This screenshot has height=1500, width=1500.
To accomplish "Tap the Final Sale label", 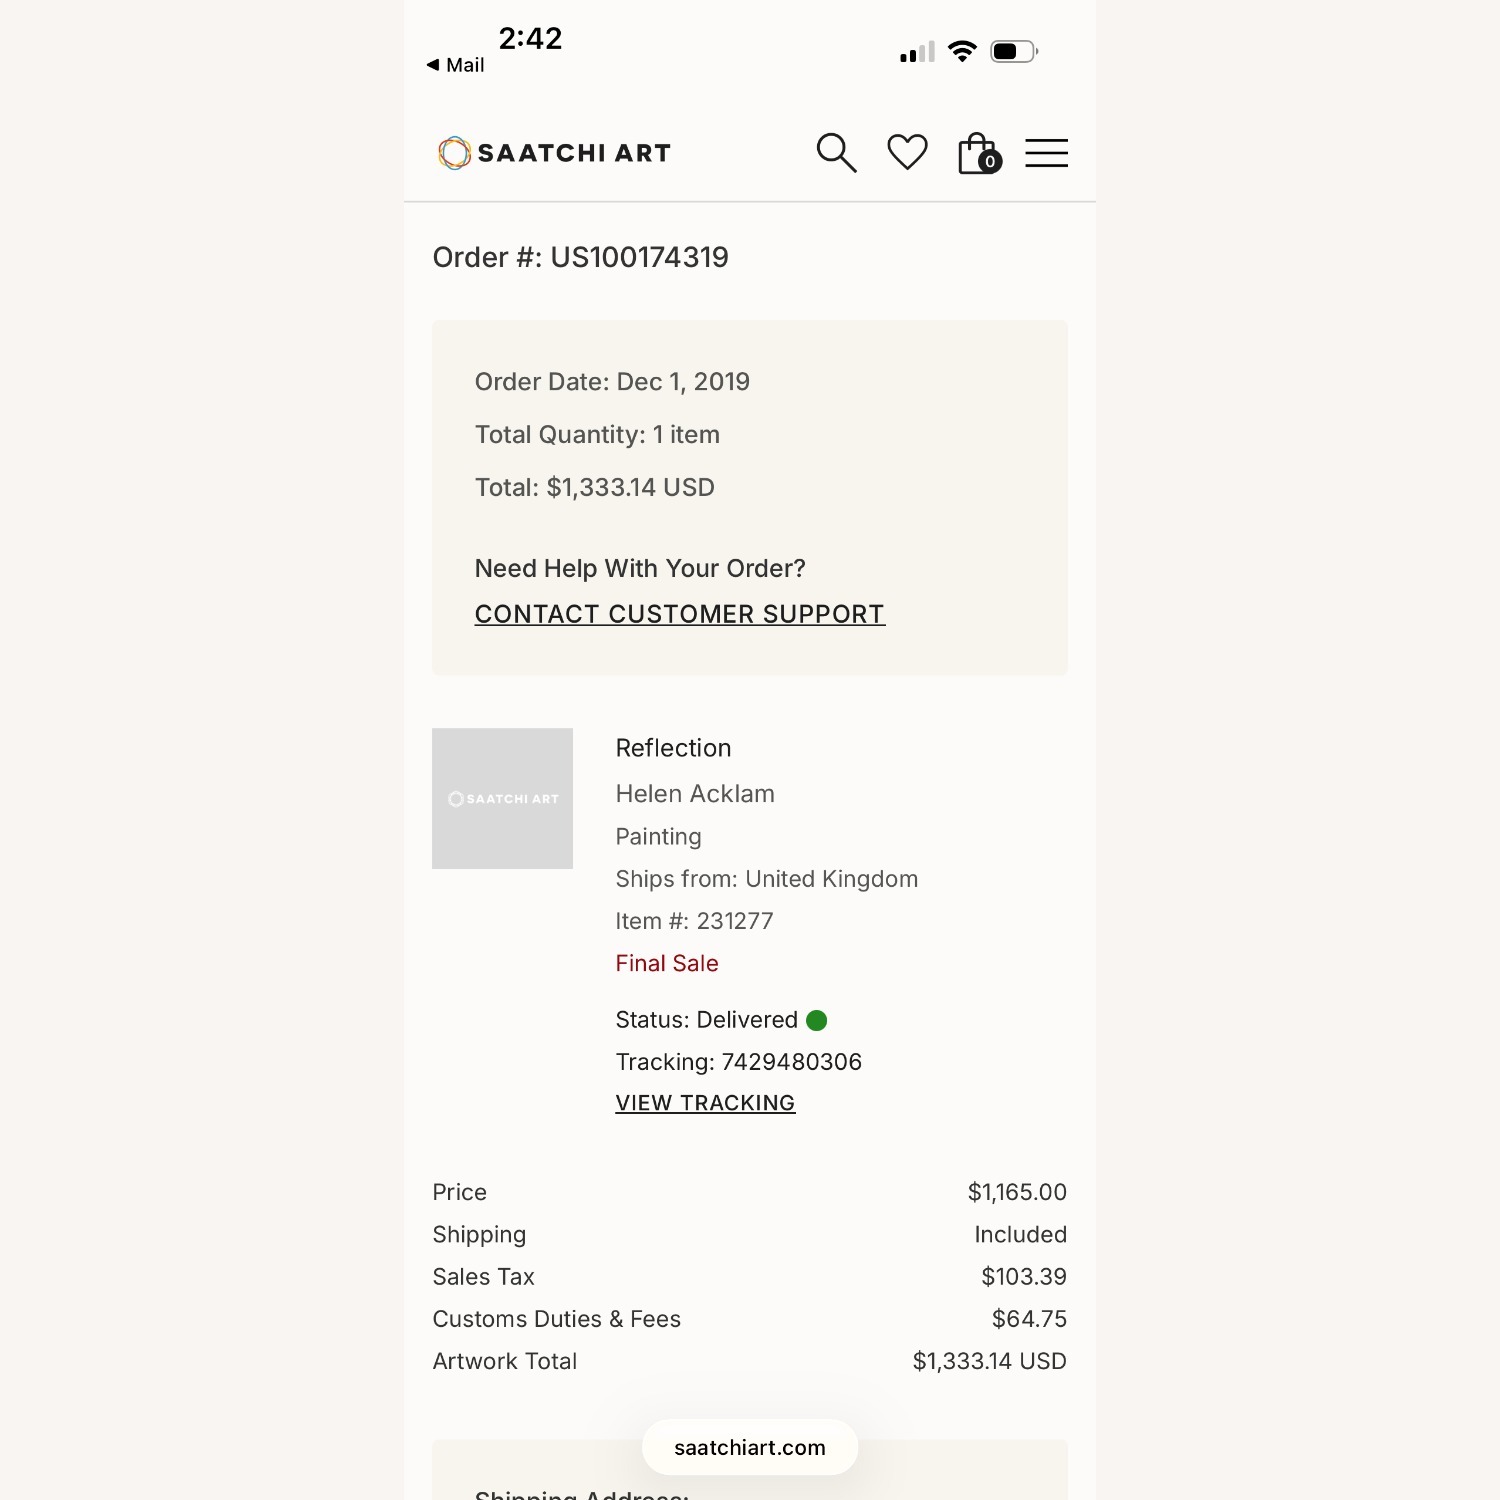I will click(x=667, y=963).
